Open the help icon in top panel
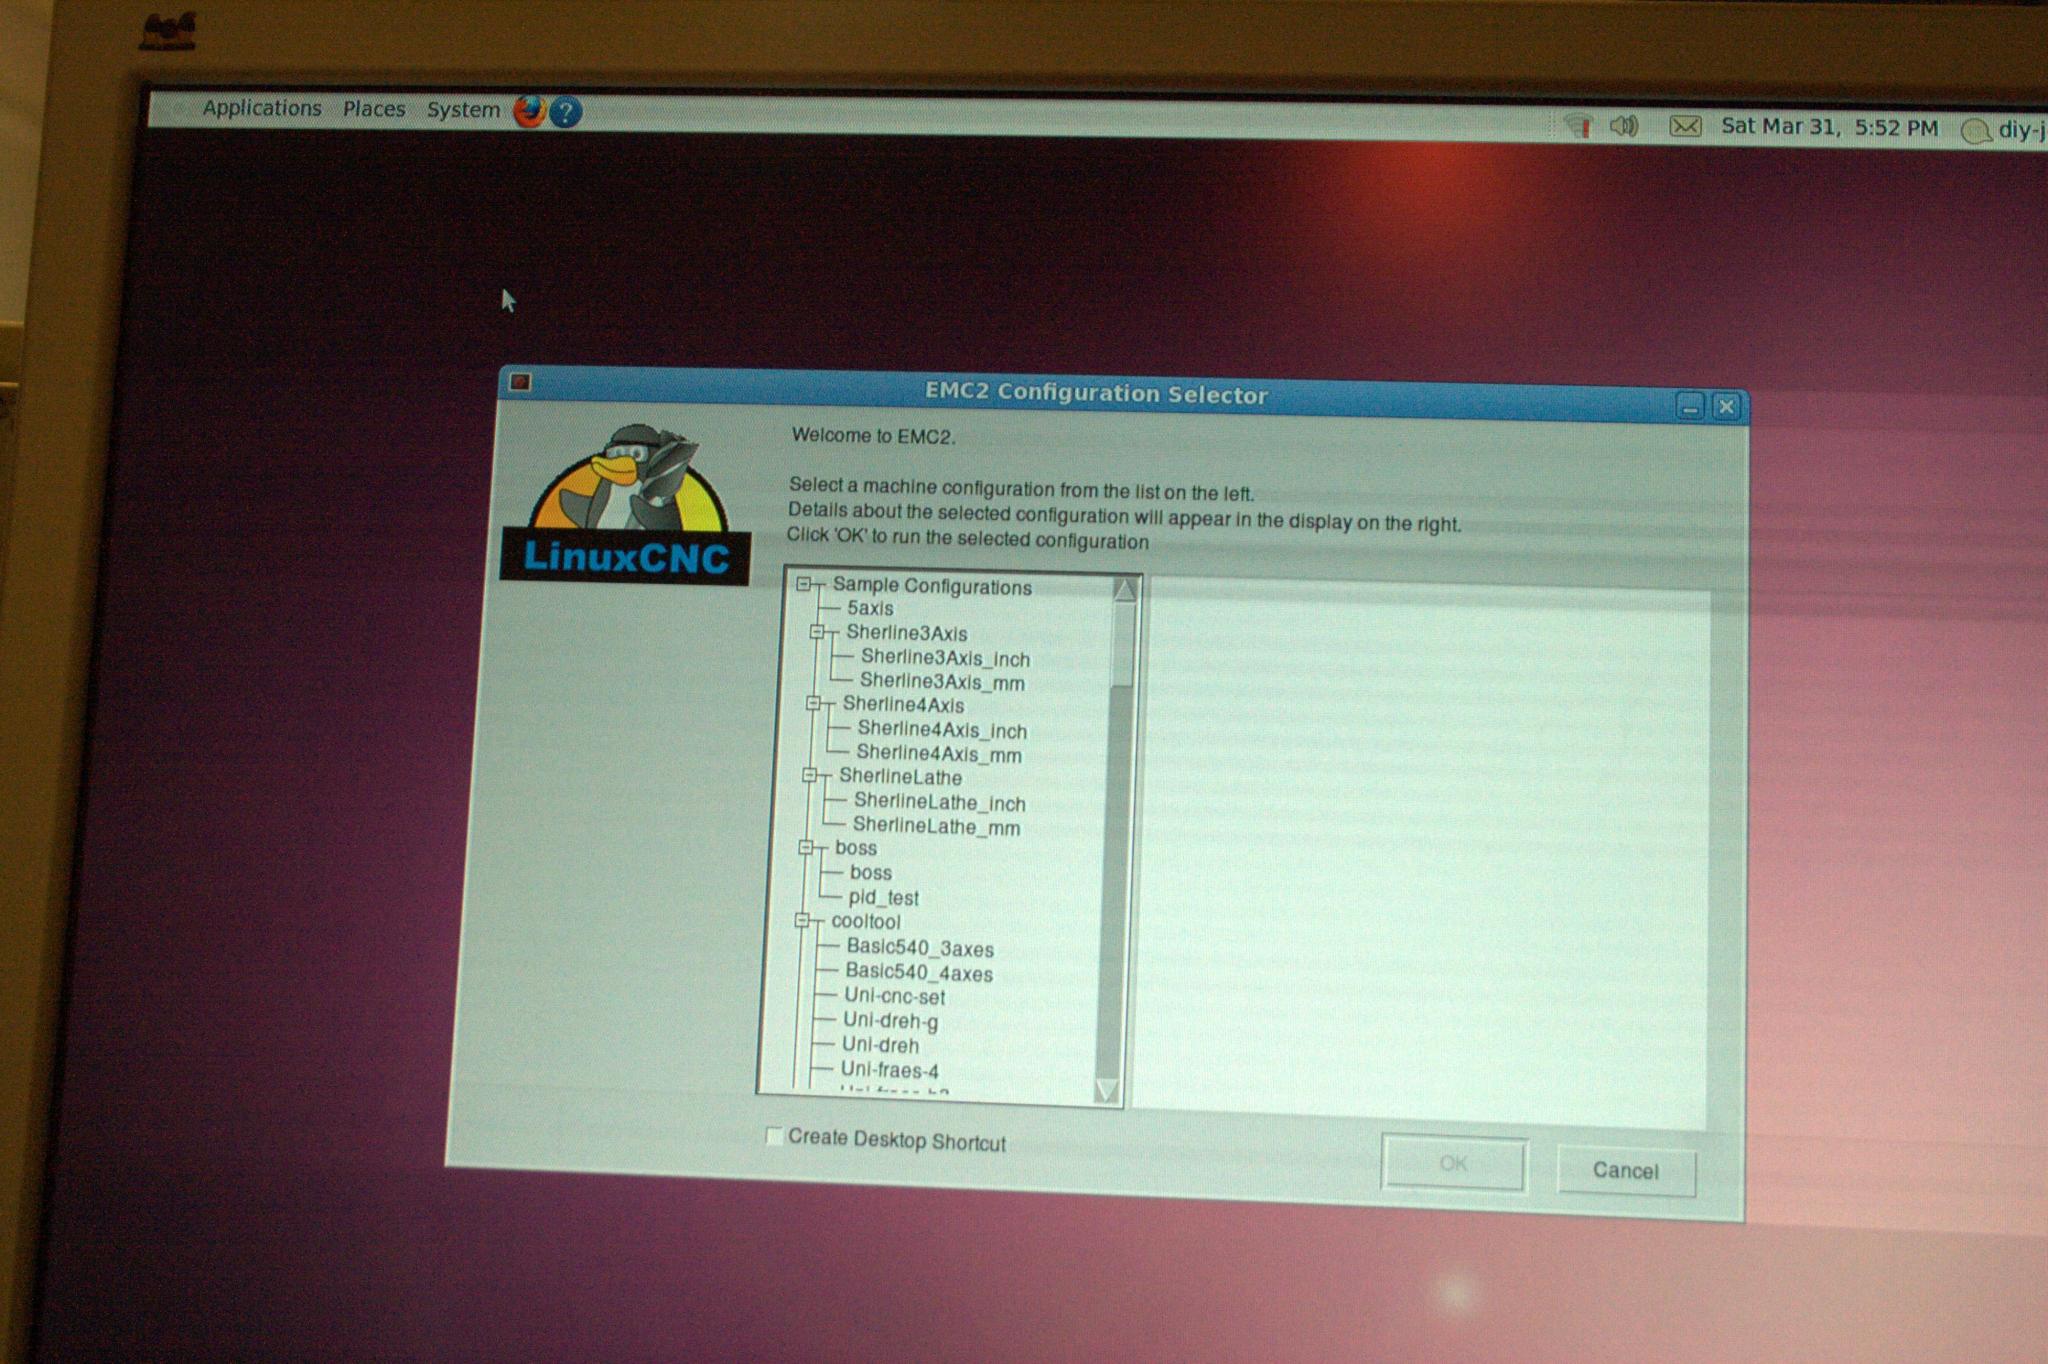 coord(565,112)
